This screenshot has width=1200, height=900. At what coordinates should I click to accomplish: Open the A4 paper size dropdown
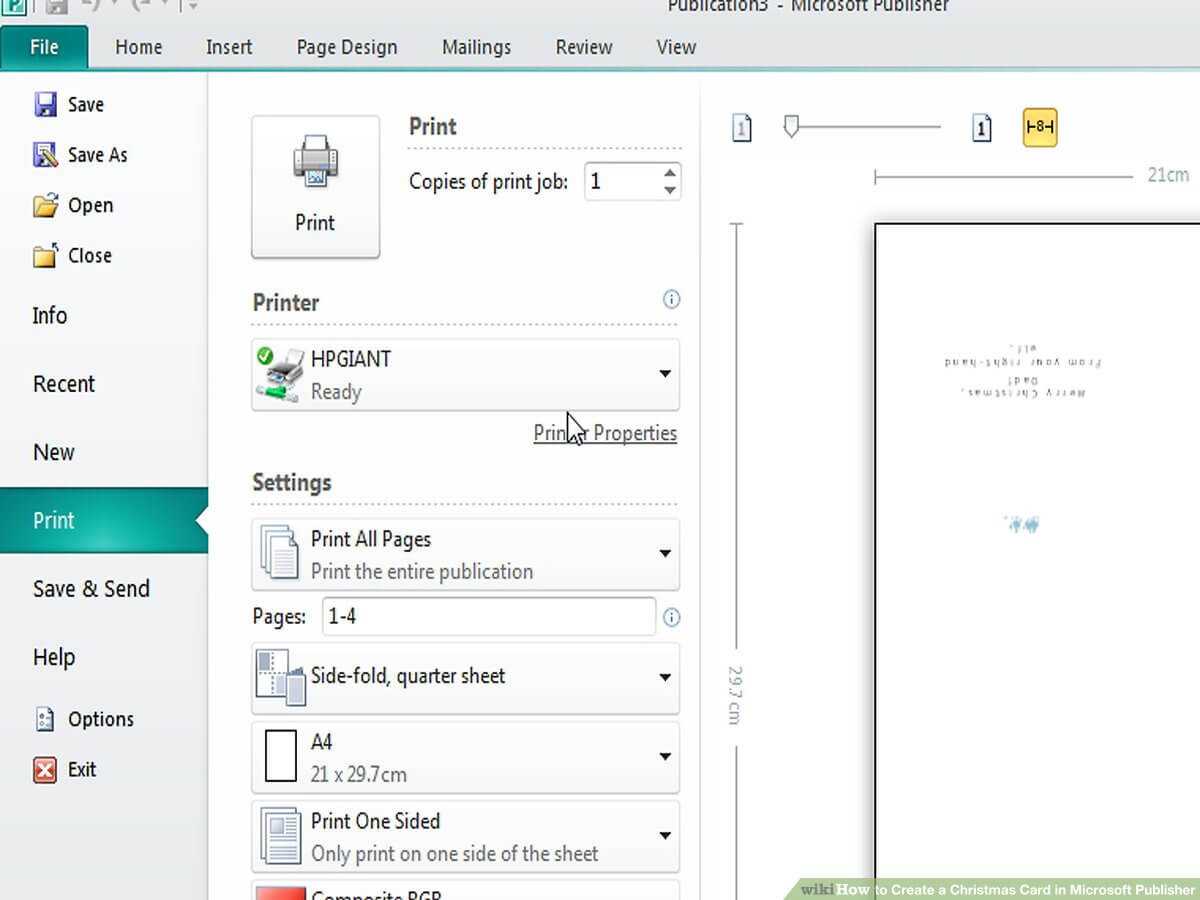[x=664, y=757]
